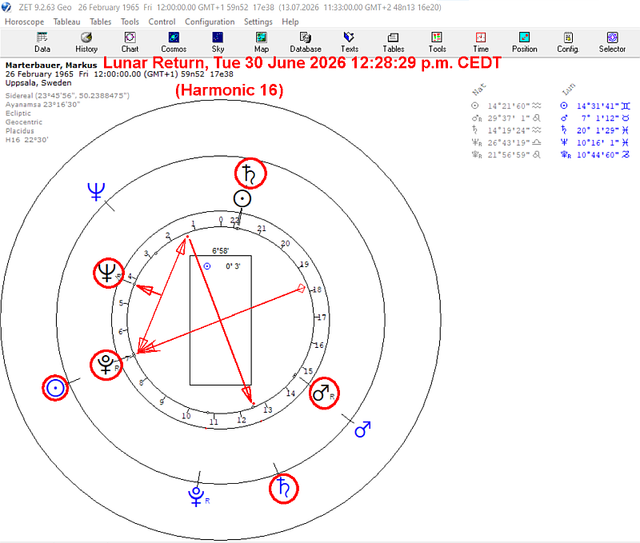Open the Settings menu

(x=258, y=22)
